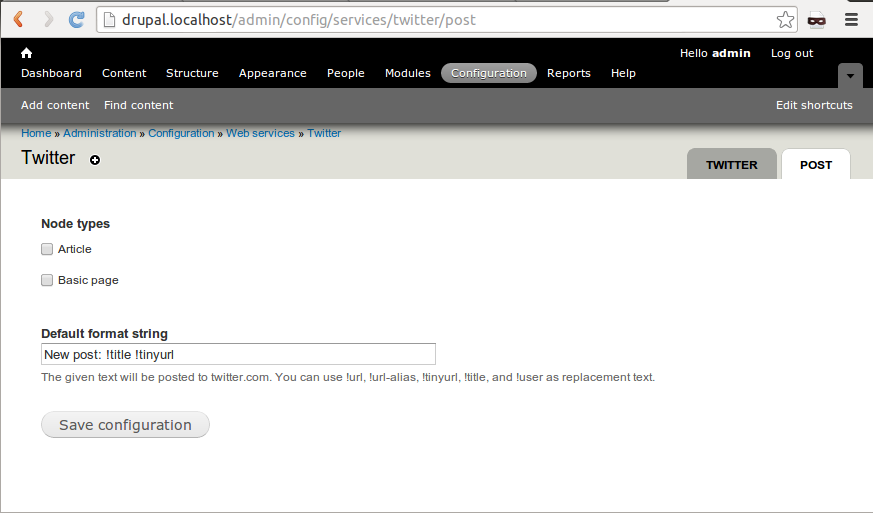
Task: Log out of the site
Action: point(792,53)
